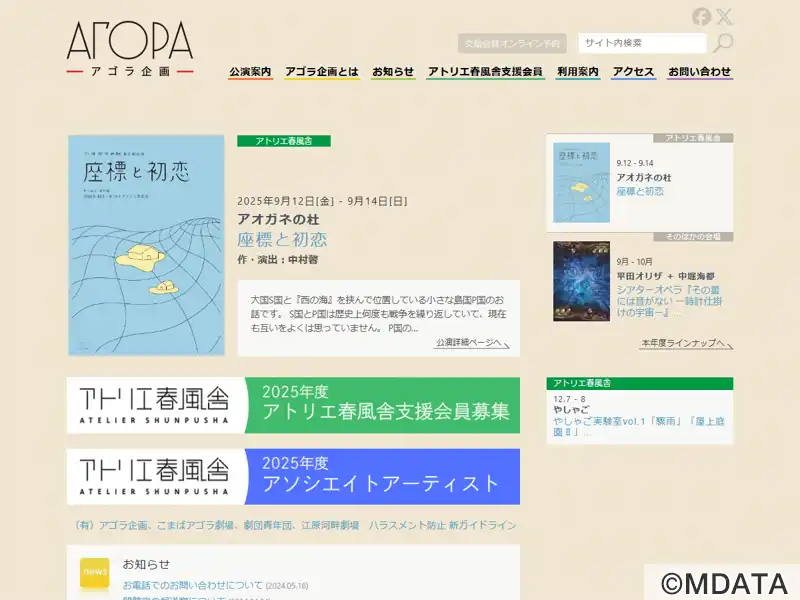
Task: Open the X social media icon
Action: pyautogui.click(x=724, y=17)
